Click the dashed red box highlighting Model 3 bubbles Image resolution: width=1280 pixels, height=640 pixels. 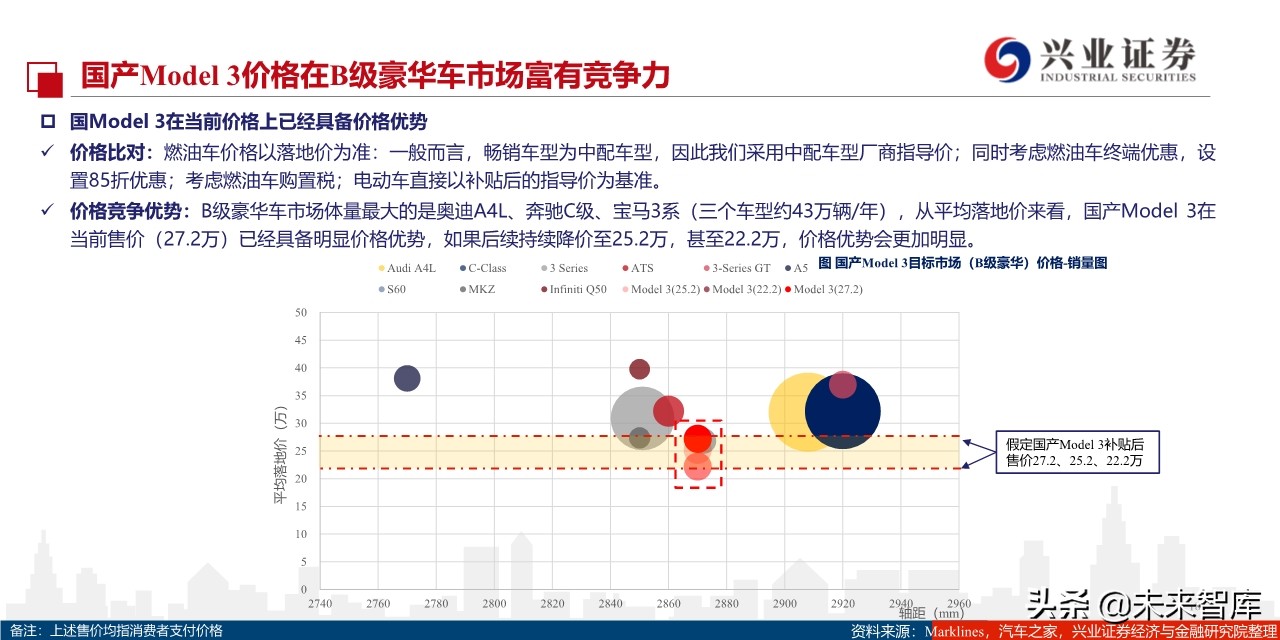pyautogui.click(x=697, y=452)
